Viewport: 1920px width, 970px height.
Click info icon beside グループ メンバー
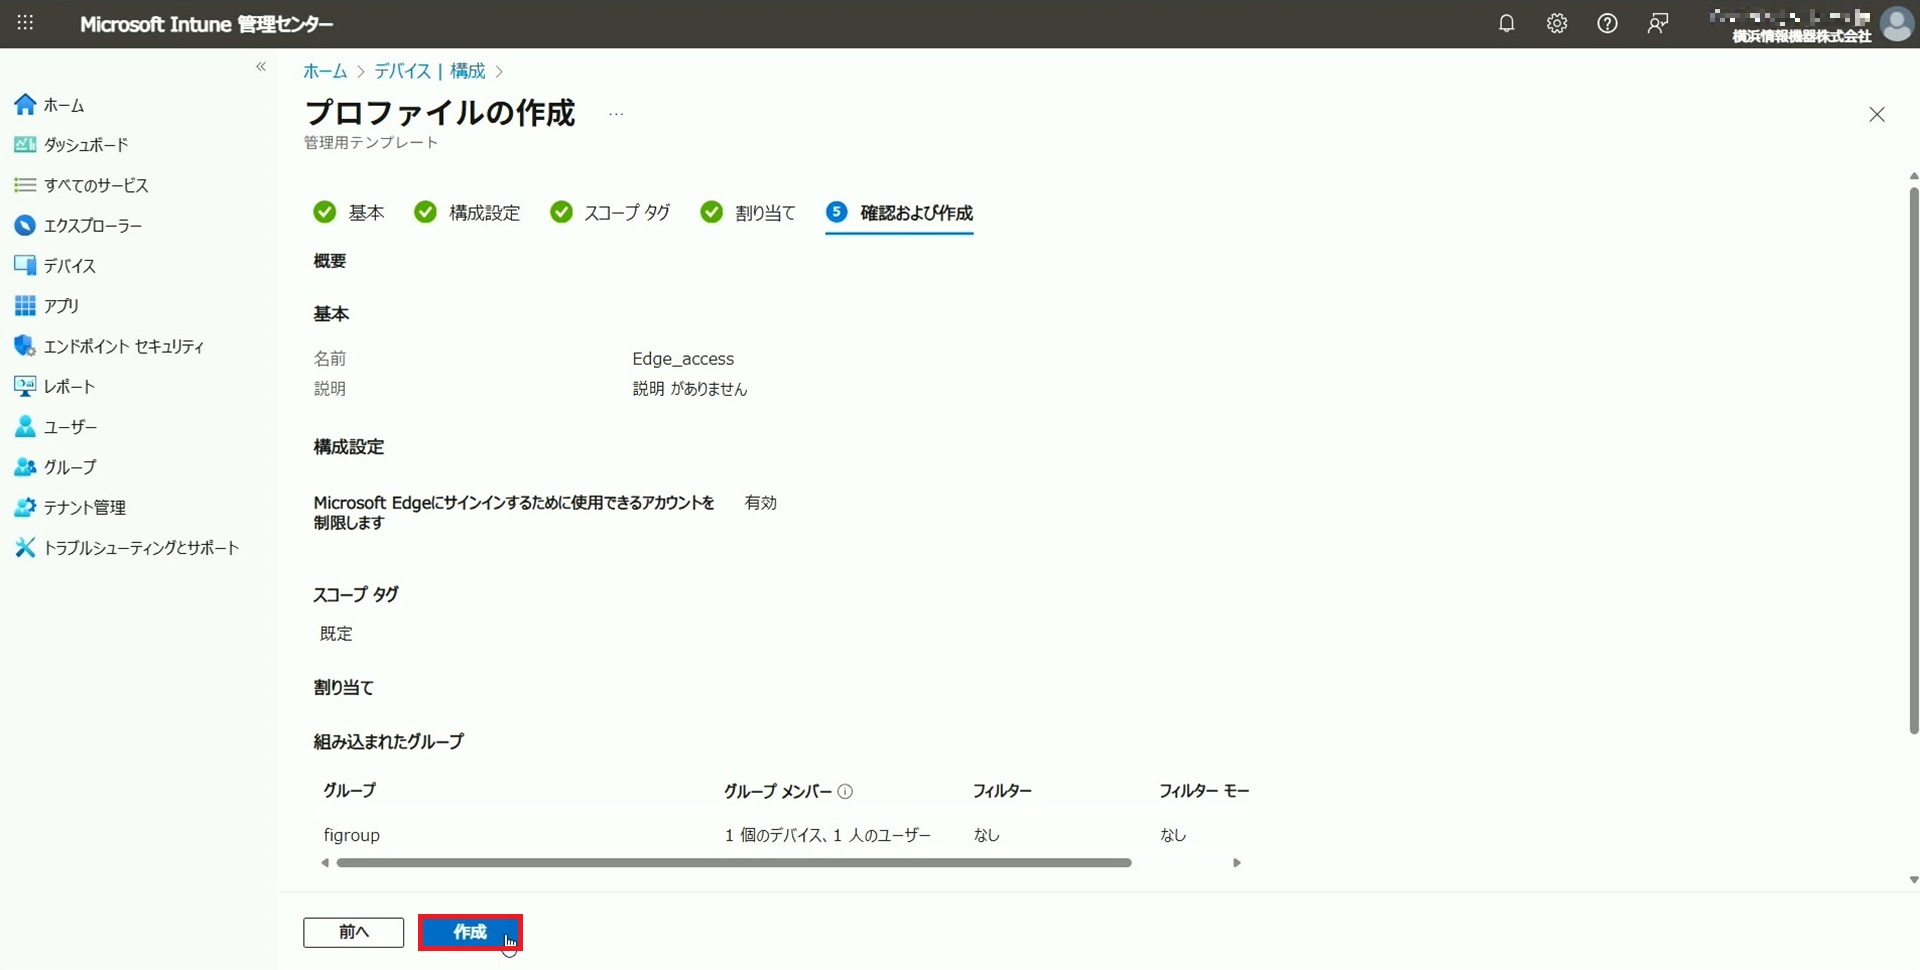845,791
